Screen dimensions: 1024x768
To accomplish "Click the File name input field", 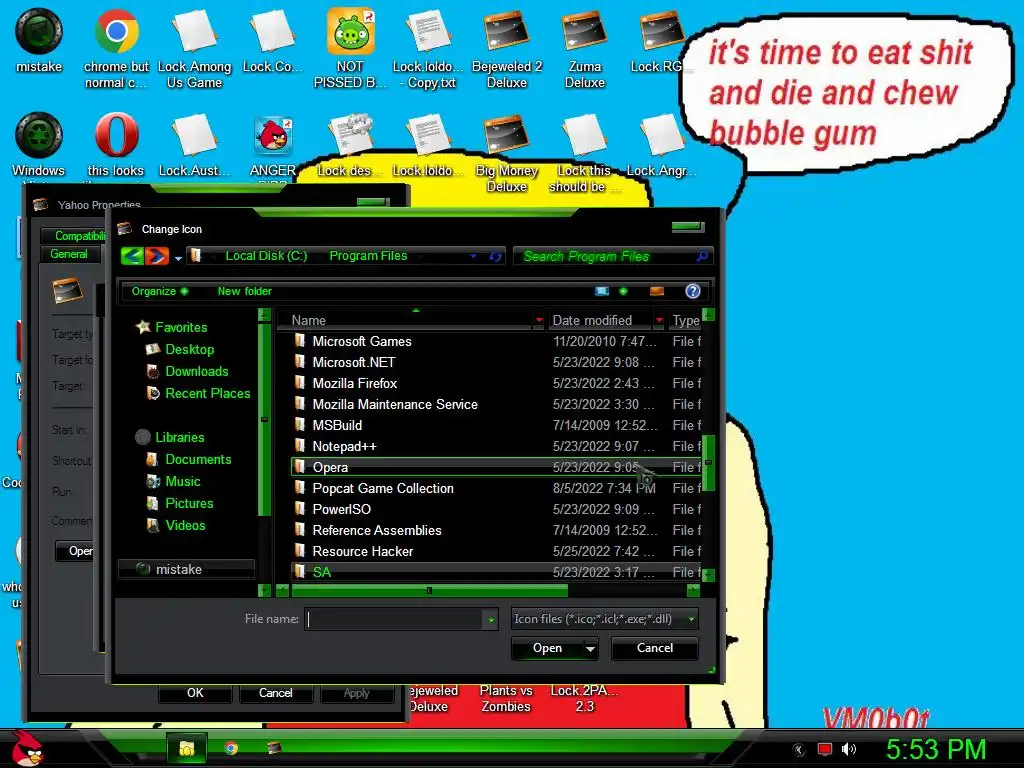I will pos(394,618).
